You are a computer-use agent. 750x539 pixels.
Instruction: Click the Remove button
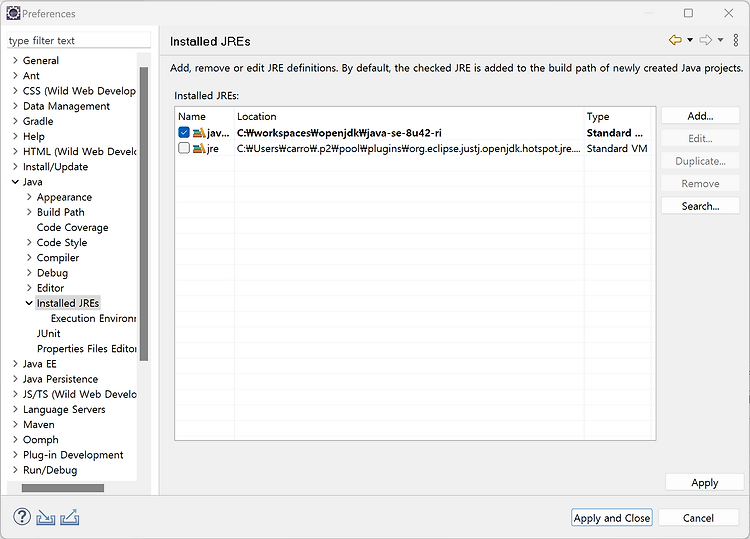tap(700, 184)
